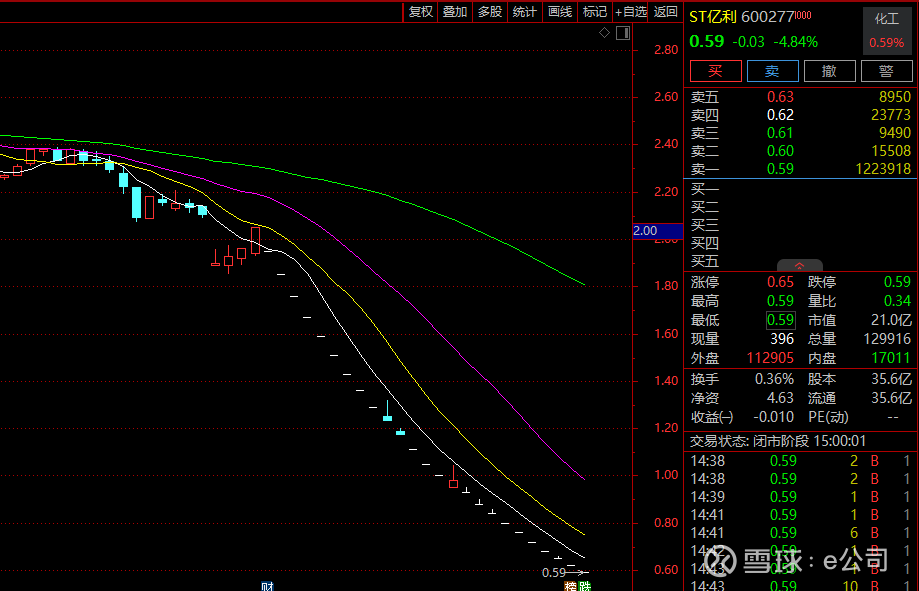Click the 财 marker at chart bottom
This screenshot has height=591, width=919.
click(x=267, y=585)
